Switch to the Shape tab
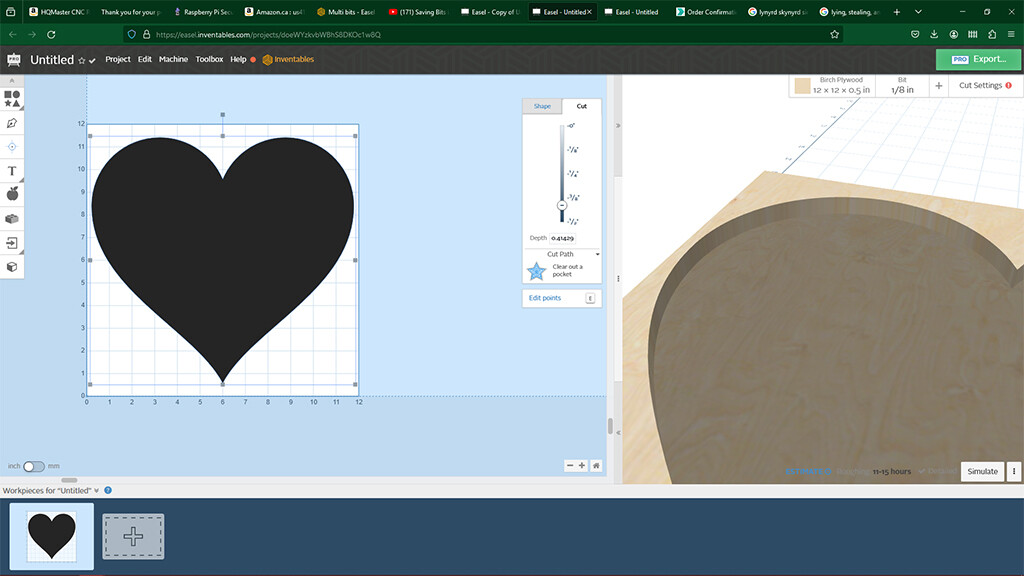Screen dimensions: 1024x576 click(x=542, y=106)
